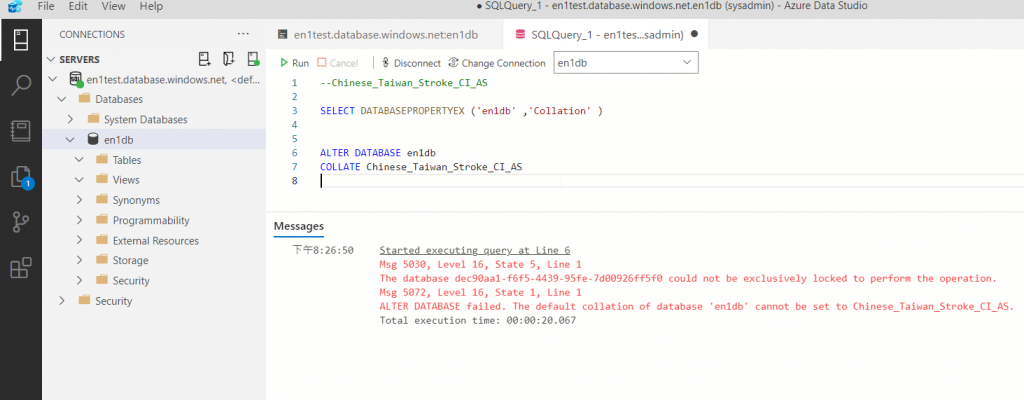Click the 'ALTER DATABASE failed' error line
Image resolution: width=1024 pixels, height=400 pixels.
696,307
